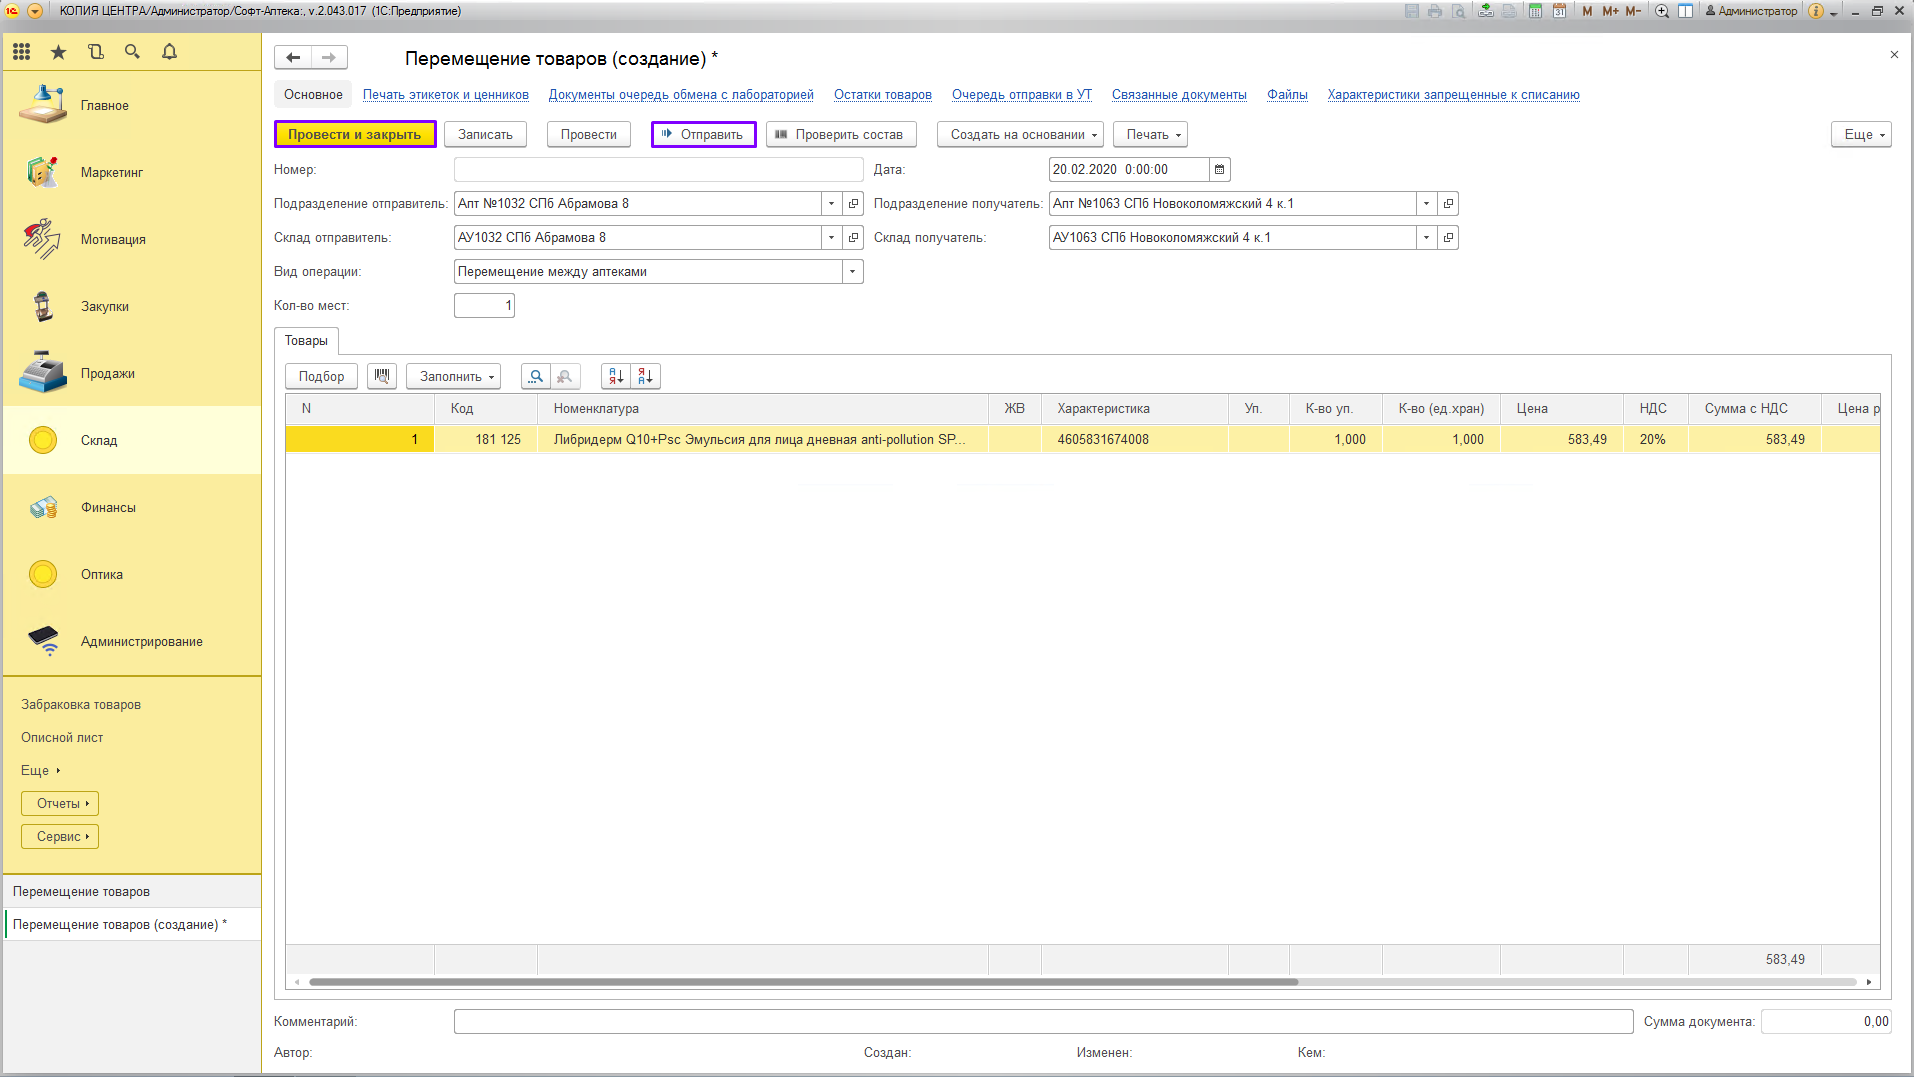This screenshot has height=1077, width=1914.
Task: Expand the Подразделение отправитель dropdown list
Action: [831, 204]
